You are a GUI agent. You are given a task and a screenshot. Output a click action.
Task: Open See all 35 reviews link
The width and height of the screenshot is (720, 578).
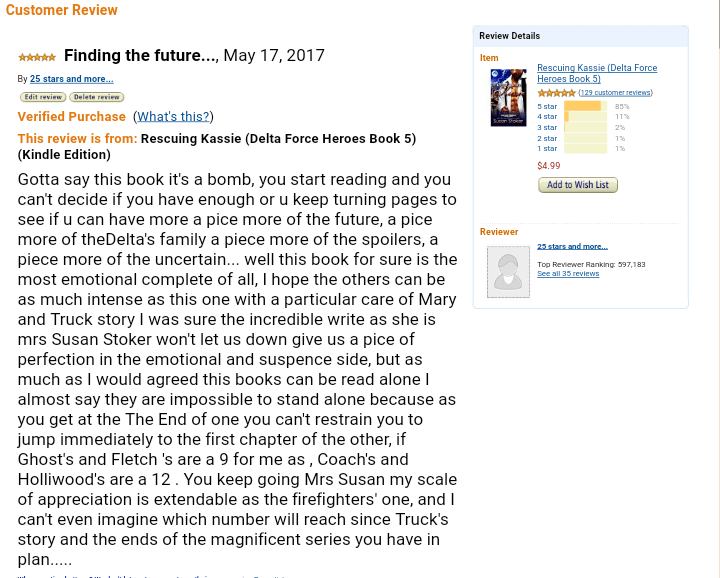pos(568,274)
